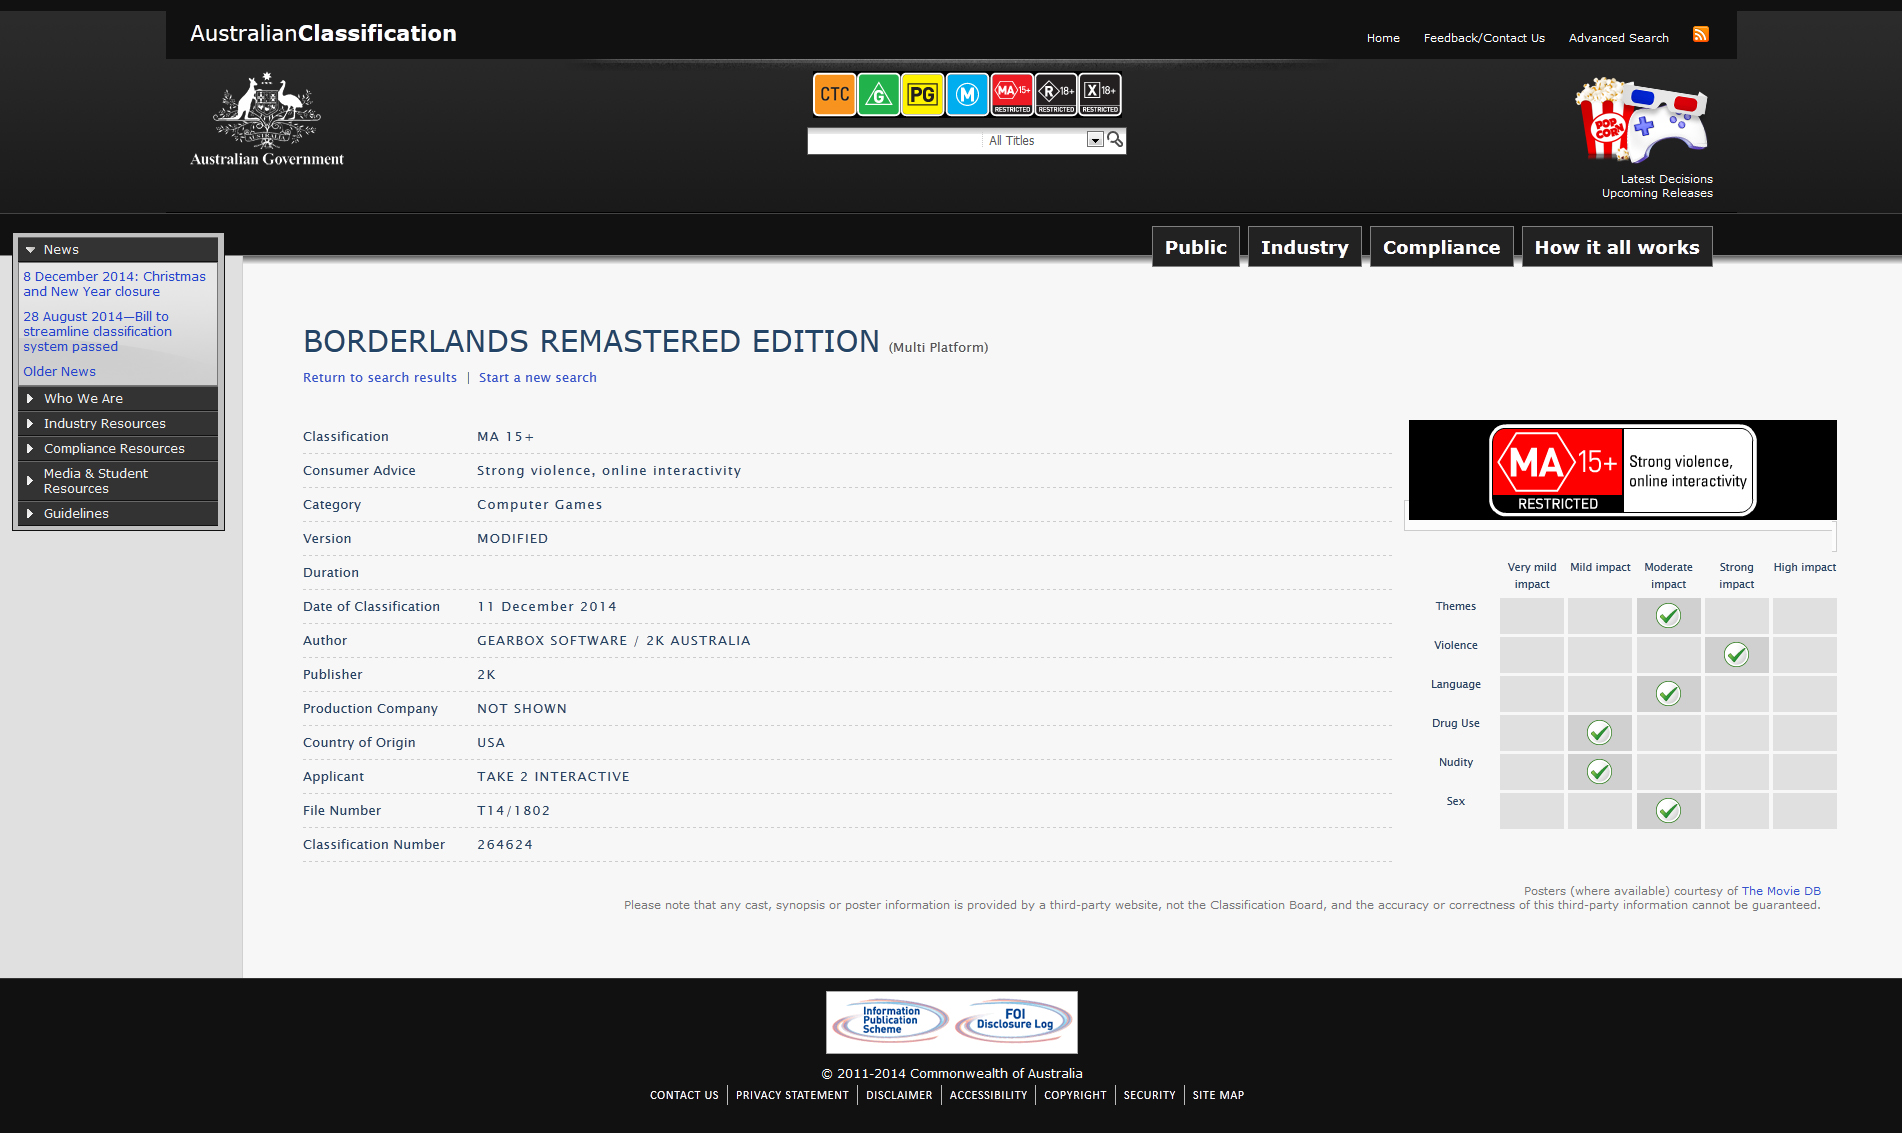Select the green G rating icon
Viewport: 1902px width, 1133px height.
878,95
